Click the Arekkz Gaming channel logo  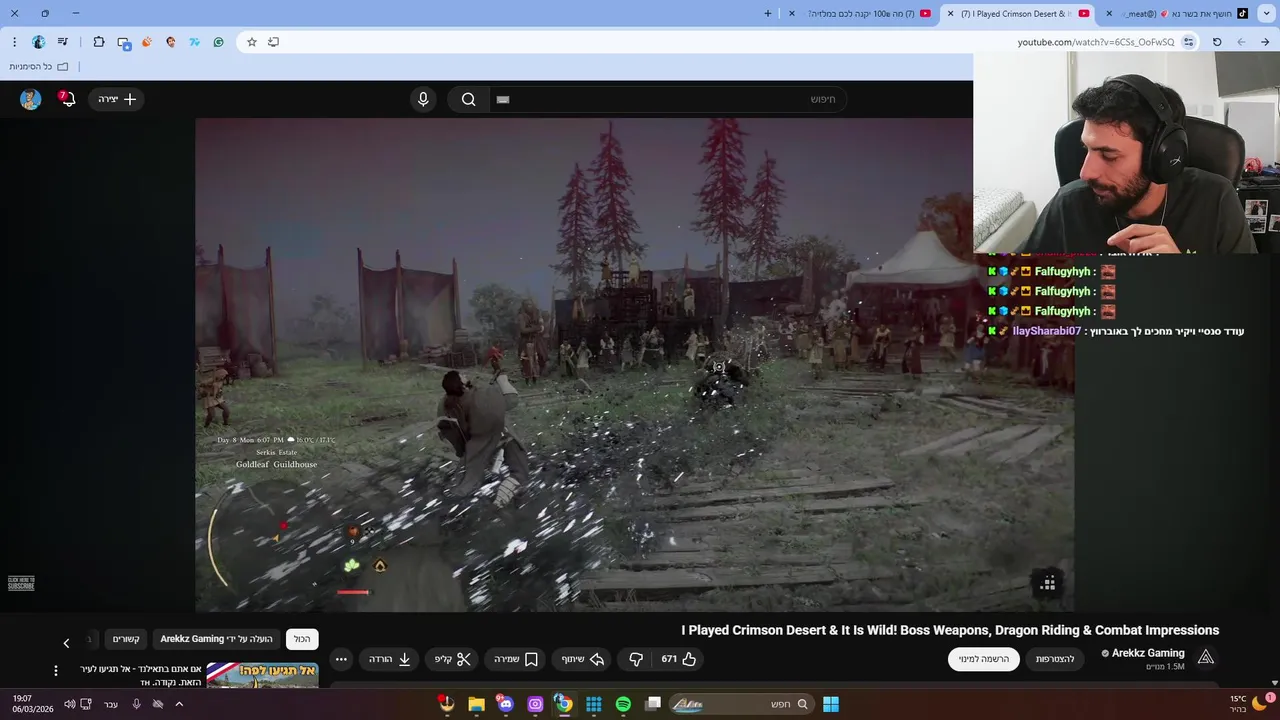[x=1206, y=657]
